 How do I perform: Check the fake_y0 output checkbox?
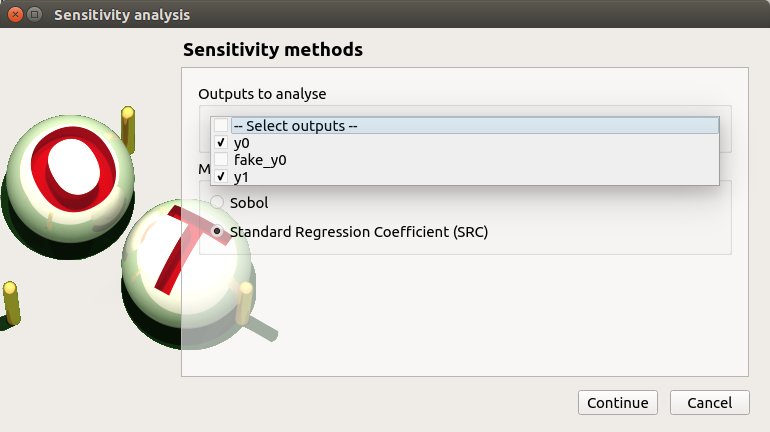click(221, 160)
